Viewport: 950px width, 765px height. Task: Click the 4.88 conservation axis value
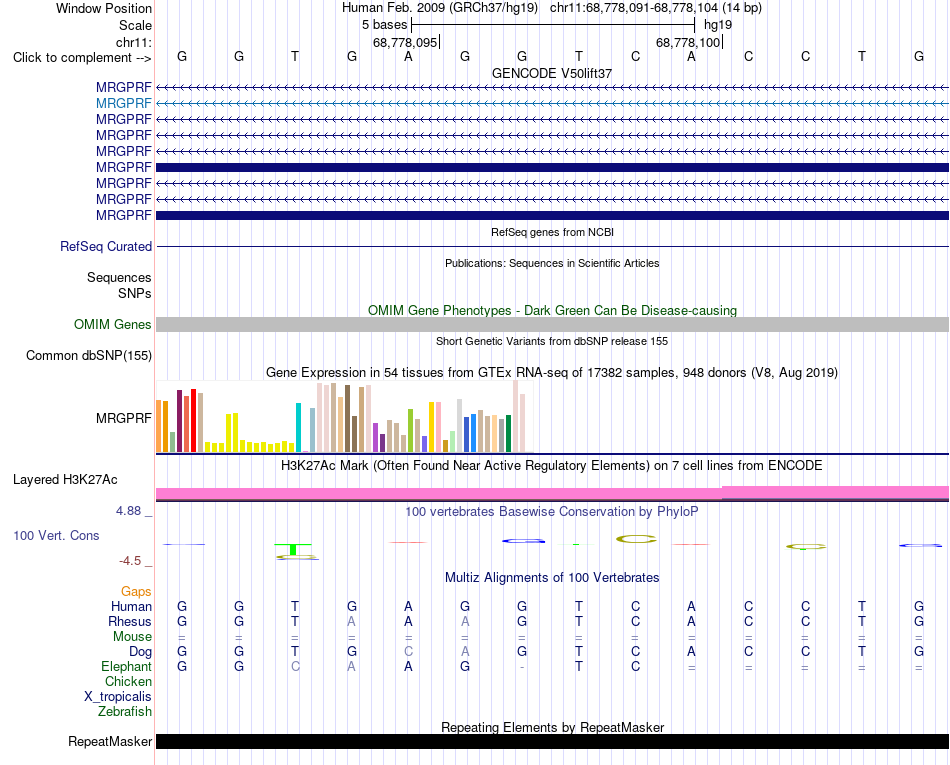tap(128, 511)
